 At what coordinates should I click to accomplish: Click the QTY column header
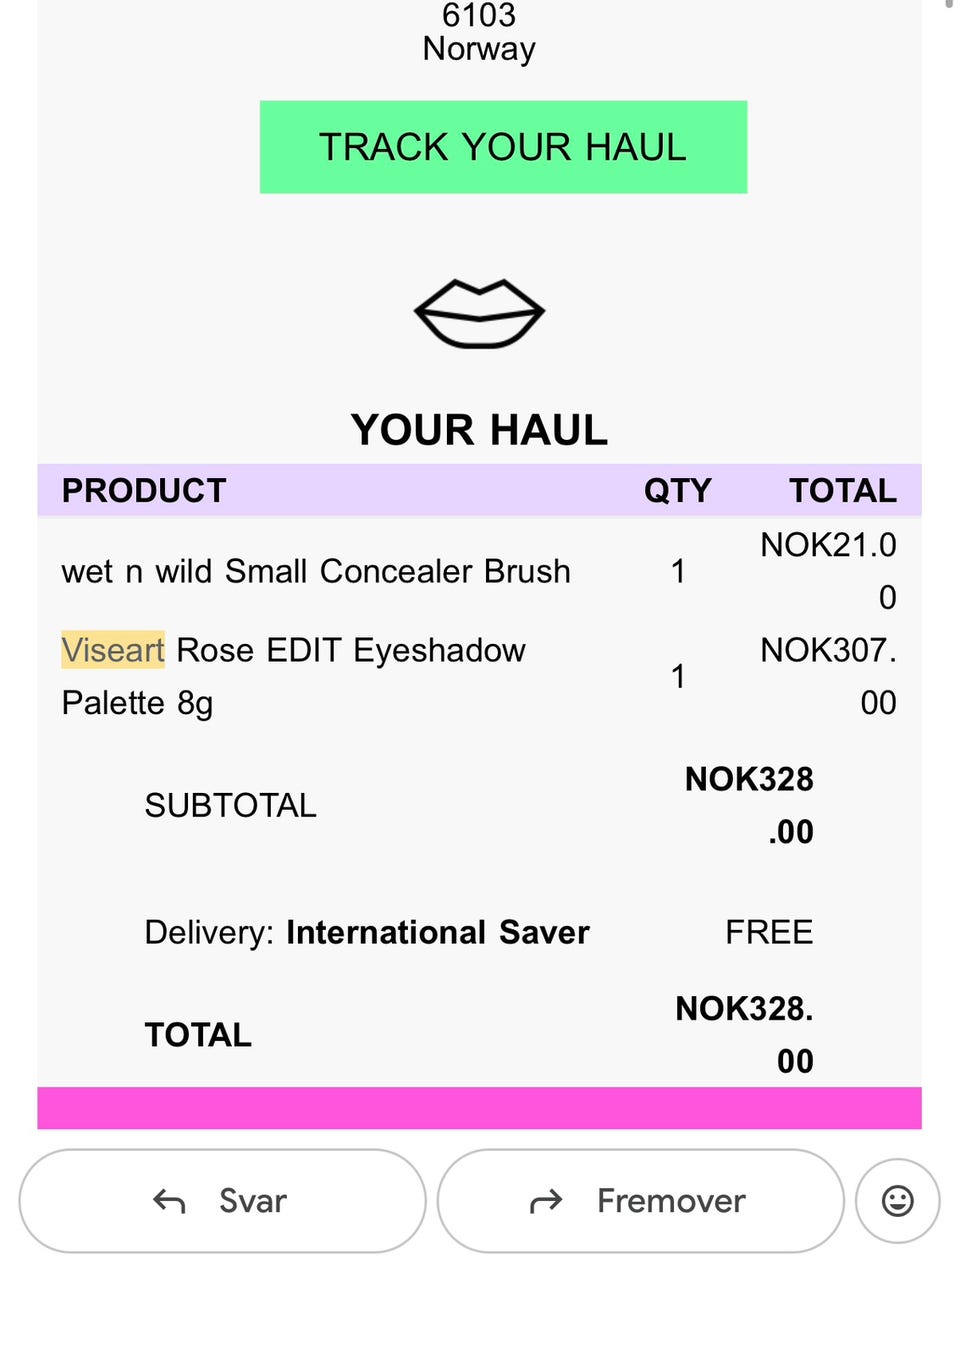tap(677, 491)
